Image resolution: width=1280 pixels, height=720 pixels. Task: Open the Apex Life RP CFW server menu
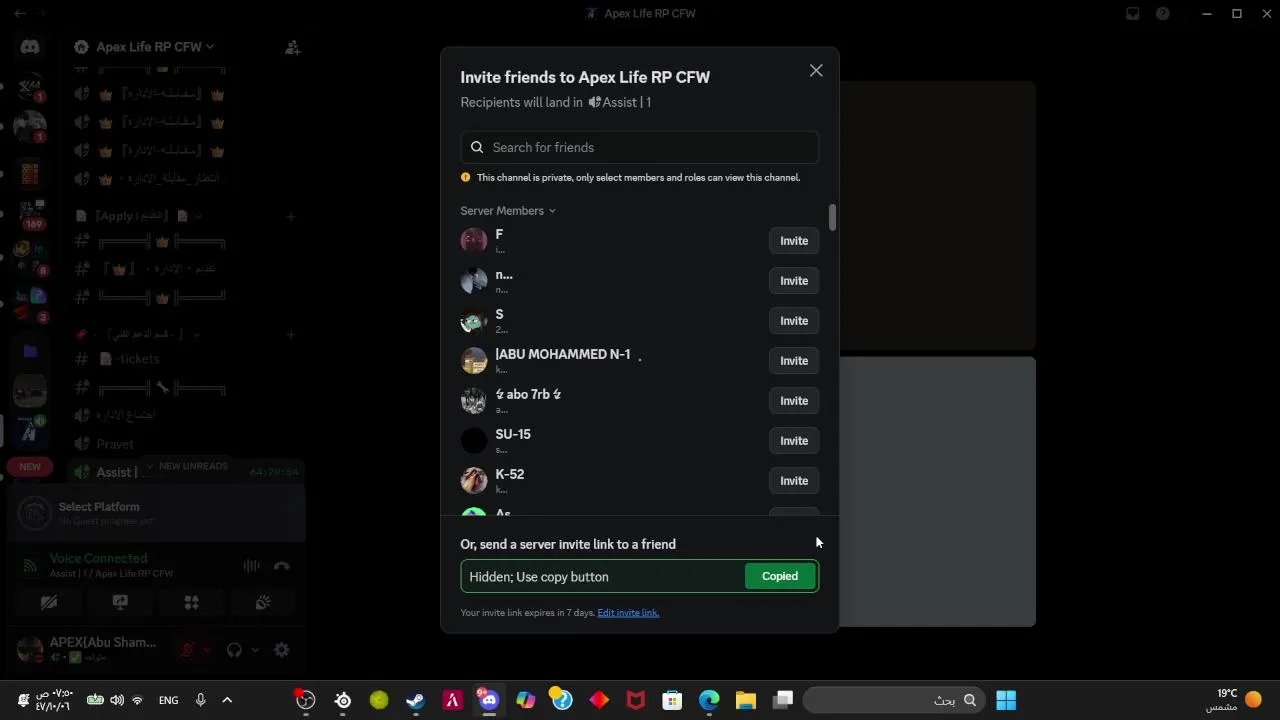(153, 47)
